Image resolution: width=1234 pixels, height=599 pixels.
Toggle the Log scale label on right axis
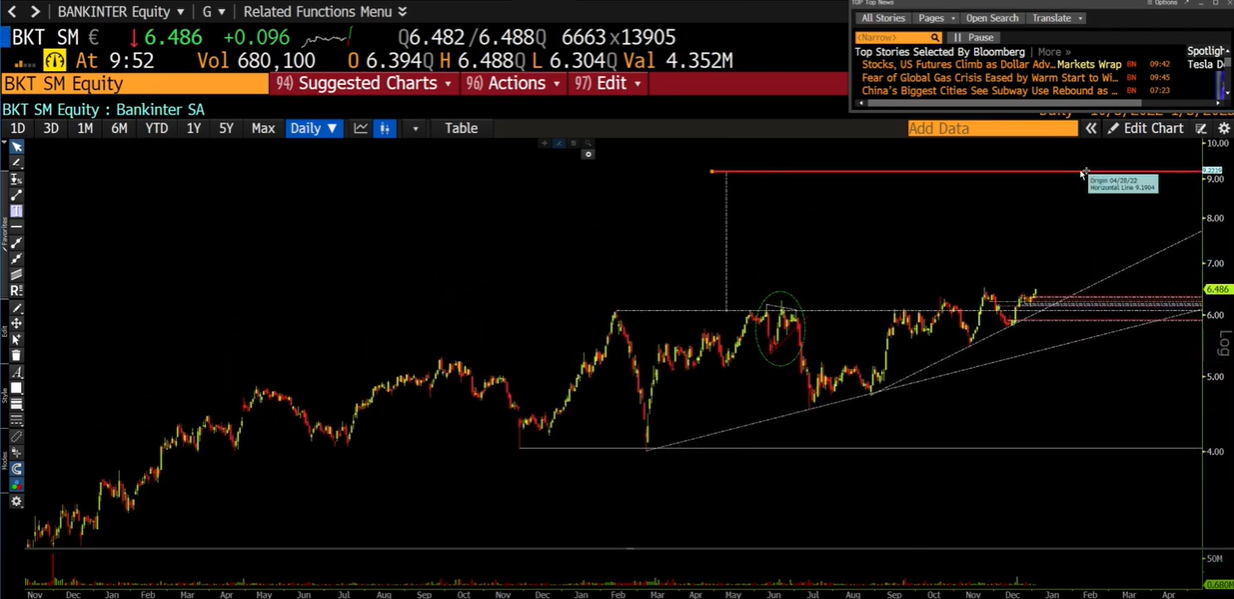tap(1224, 343)
